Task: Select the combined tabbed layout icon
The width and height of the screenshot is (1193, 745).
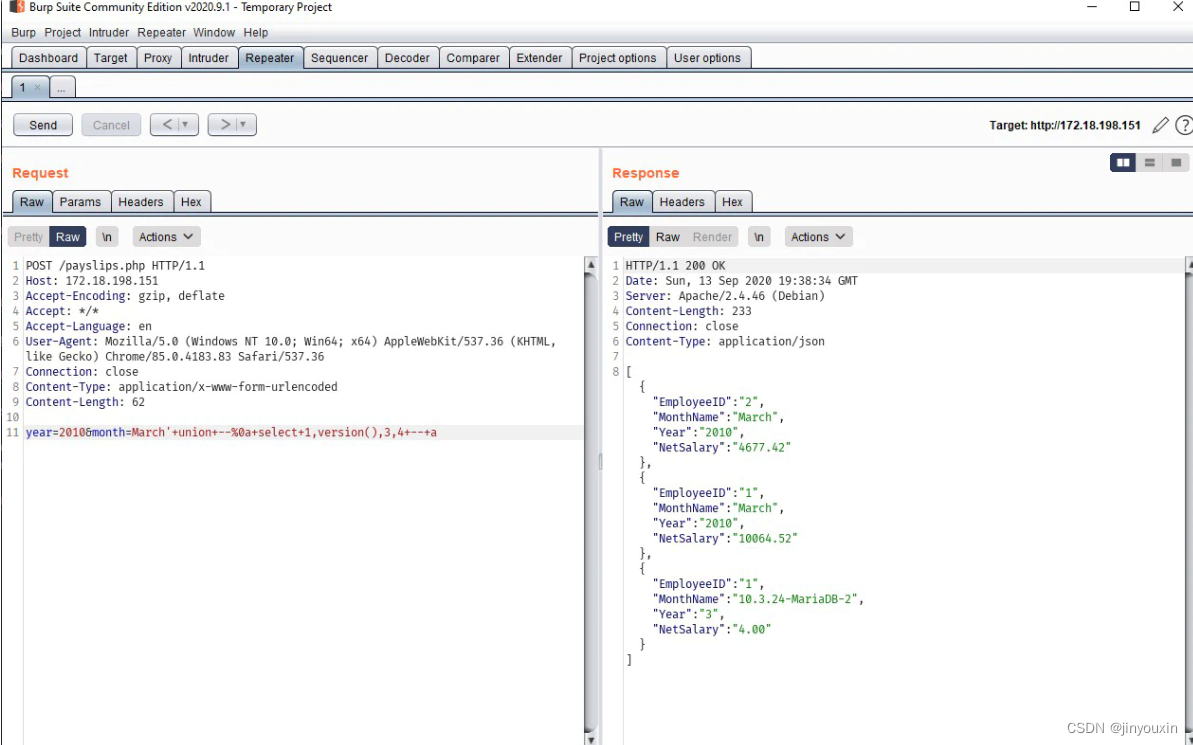Action: pyautogui.click(x=1176, y=163)
